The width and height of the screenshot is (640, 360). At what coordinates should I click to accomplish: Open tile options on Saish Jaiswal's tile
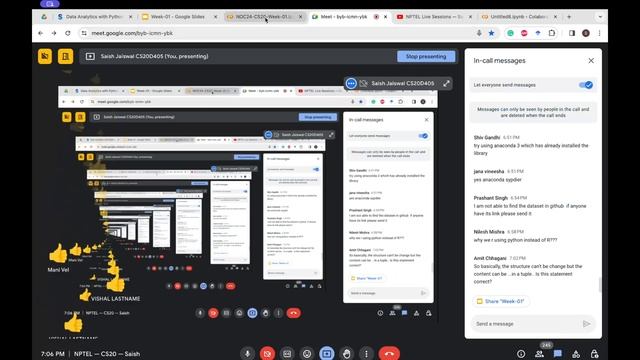pos(351,83)
